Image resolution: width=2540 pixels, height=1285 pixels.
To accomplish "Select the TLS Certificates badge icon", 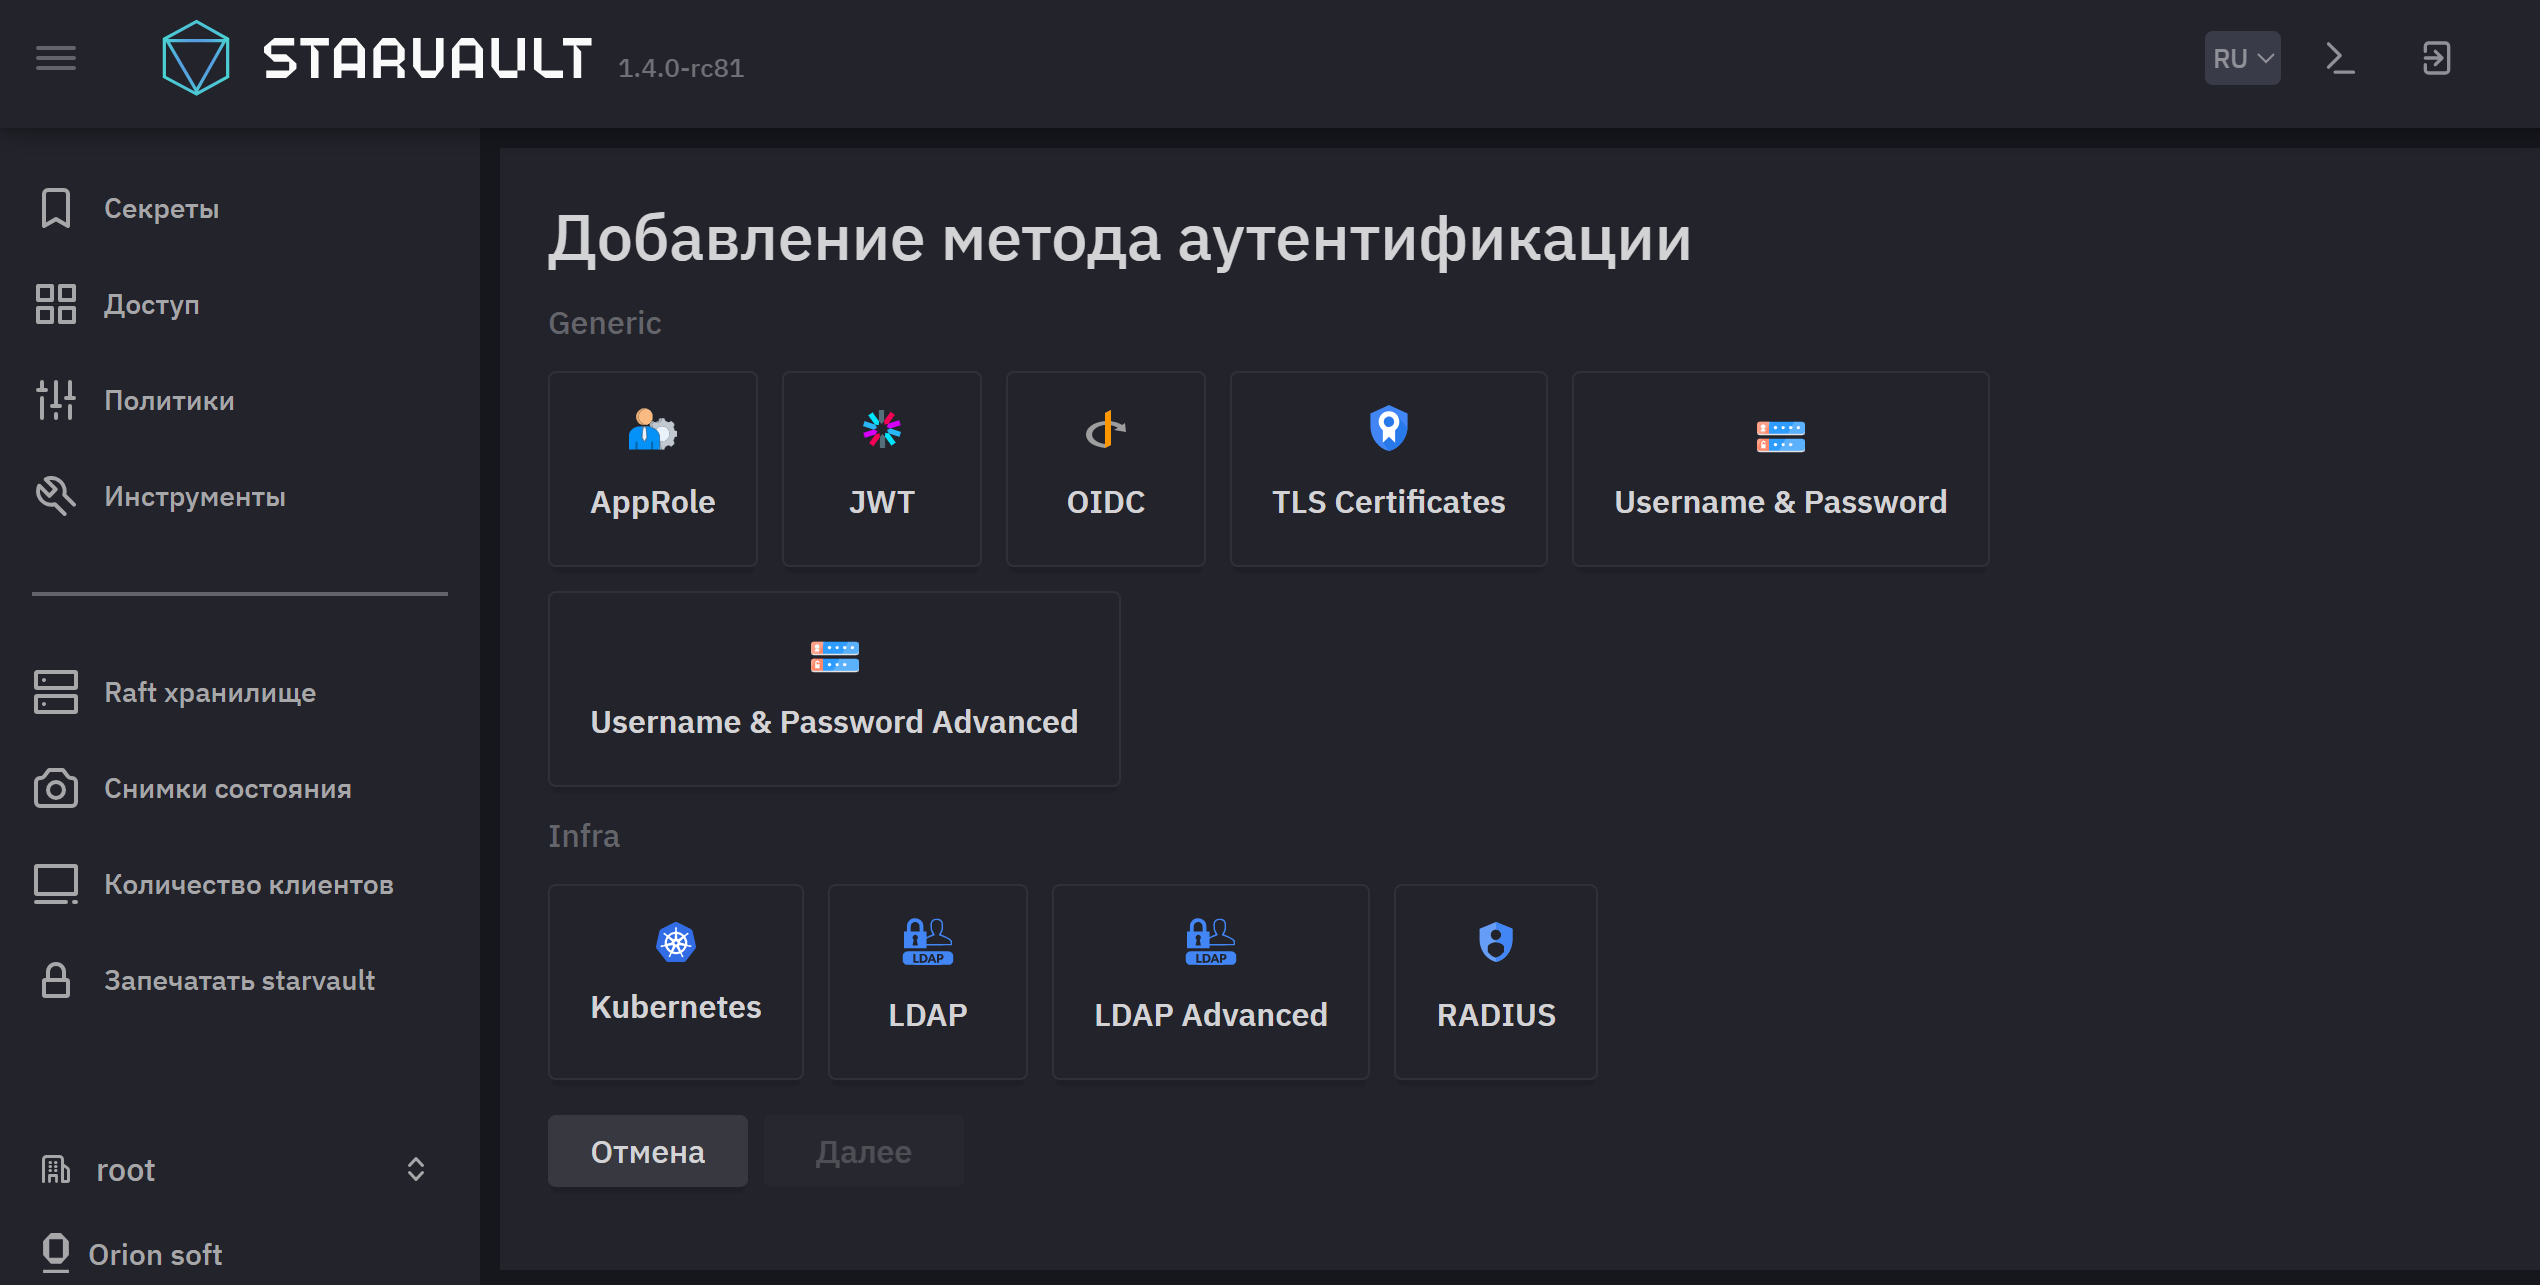I will [1389, 429].
